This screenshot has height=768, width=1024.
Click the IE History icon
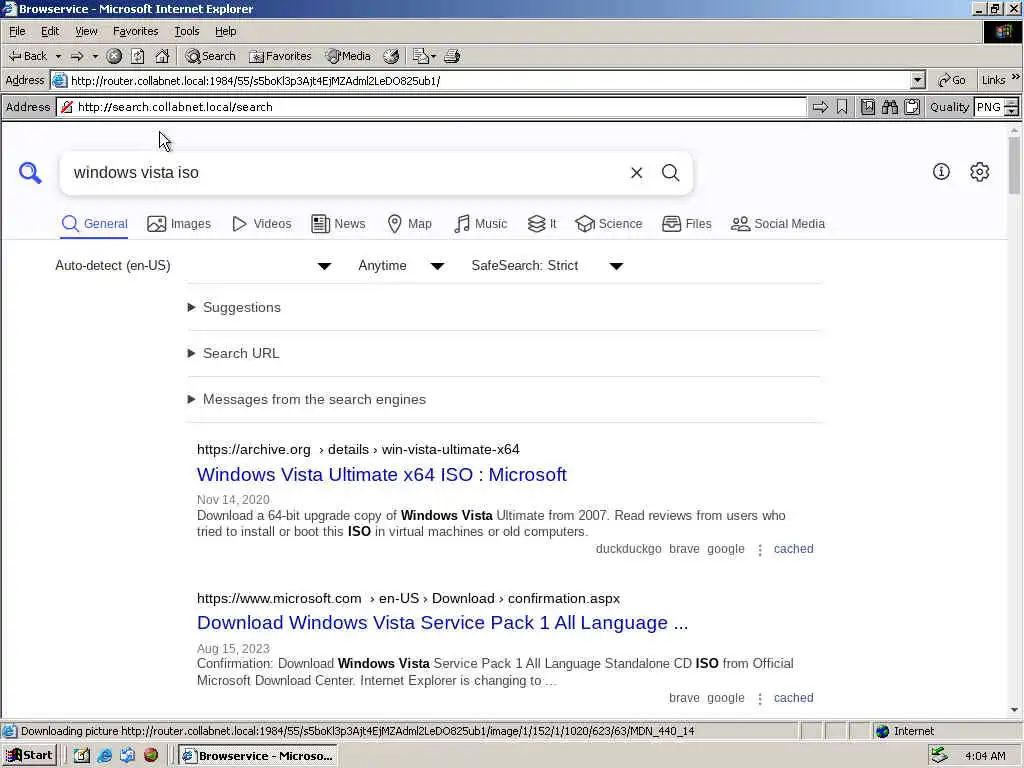[391, 56]
